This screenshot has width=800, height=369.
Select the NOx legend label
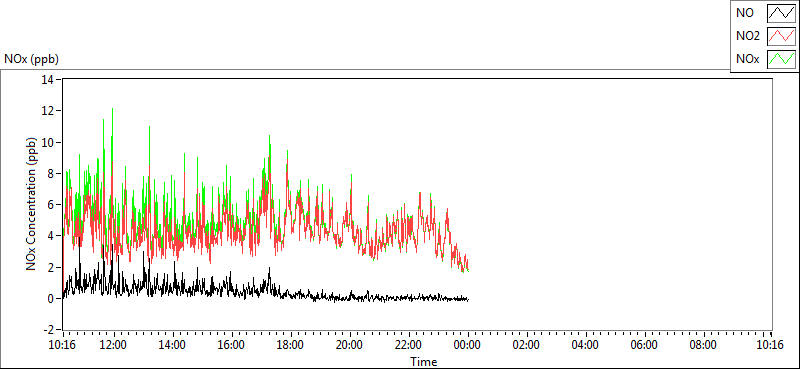(747, 59)
